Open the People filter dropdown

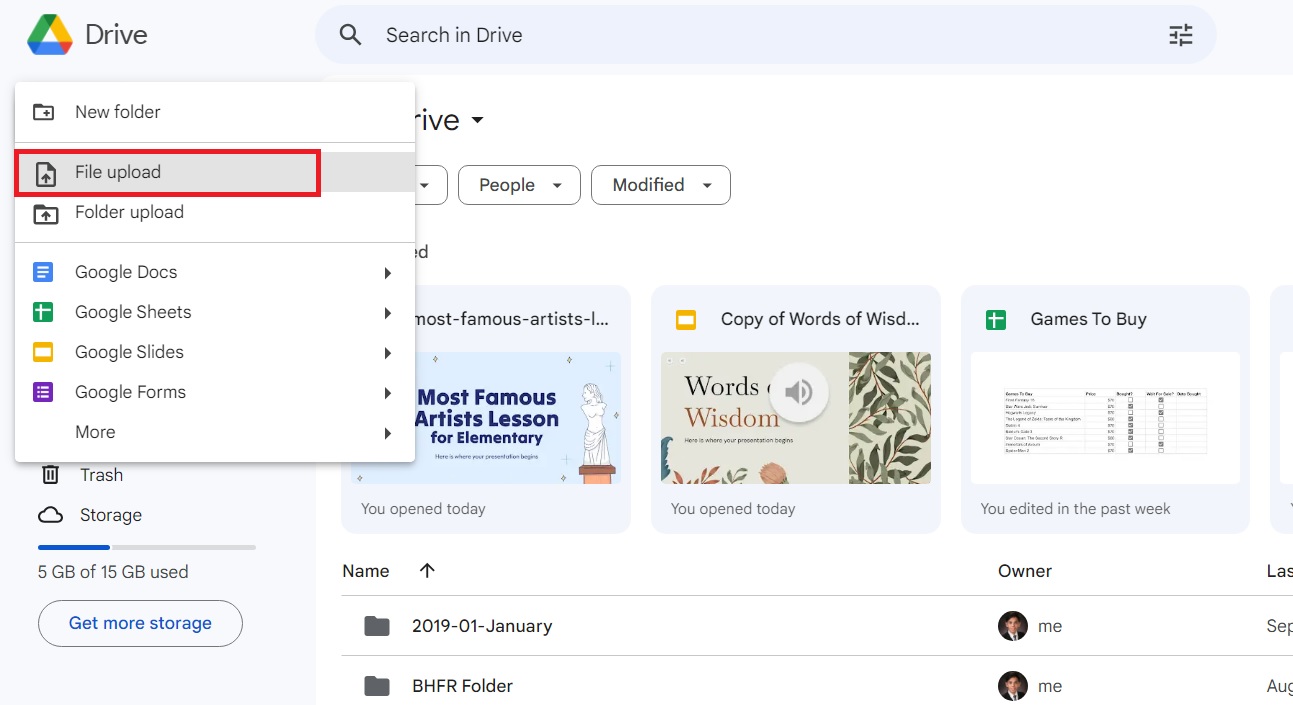[x=519, y=185]
